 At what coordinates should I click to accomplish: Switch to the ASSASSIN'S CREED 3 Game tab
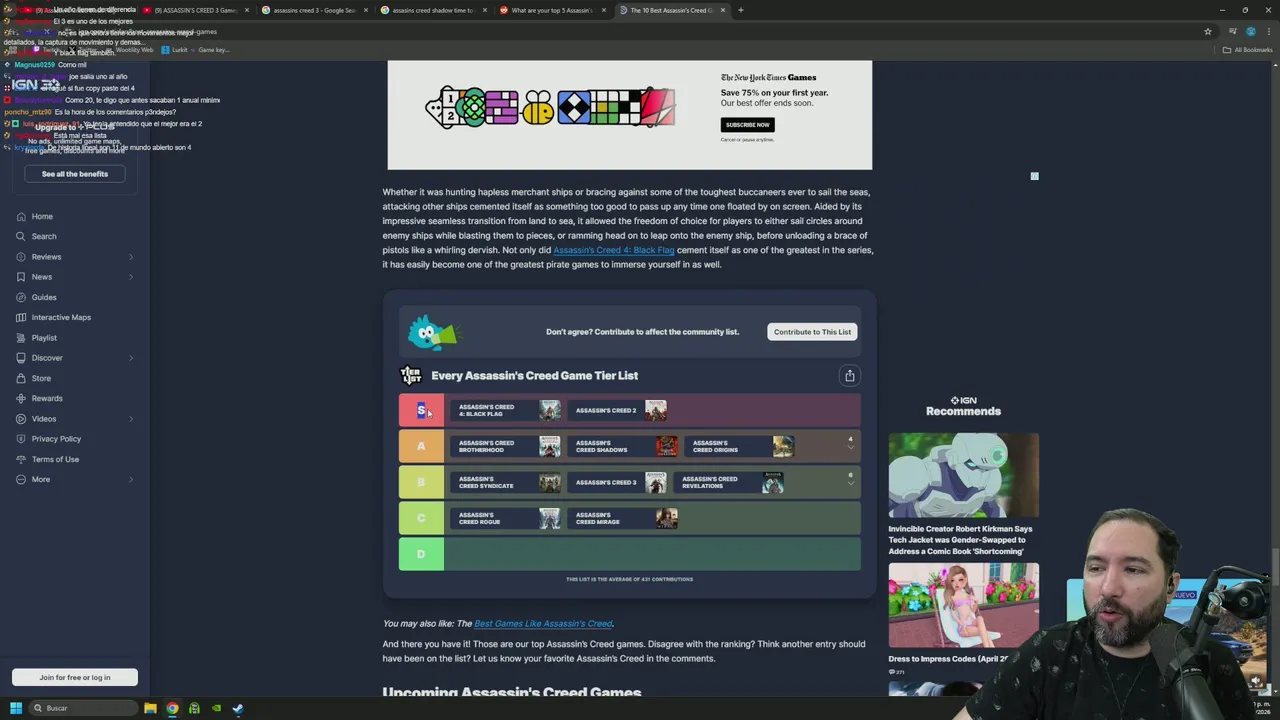195,10
